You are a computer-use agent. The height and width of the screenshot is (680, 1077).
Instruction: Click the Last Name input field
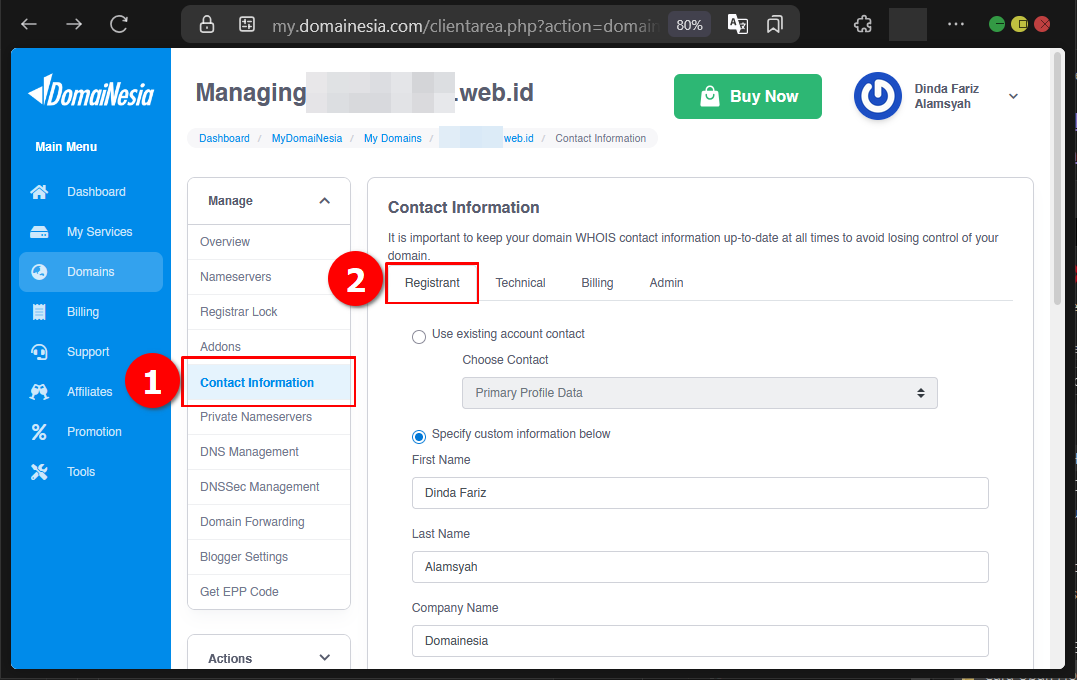click(700, 567)
